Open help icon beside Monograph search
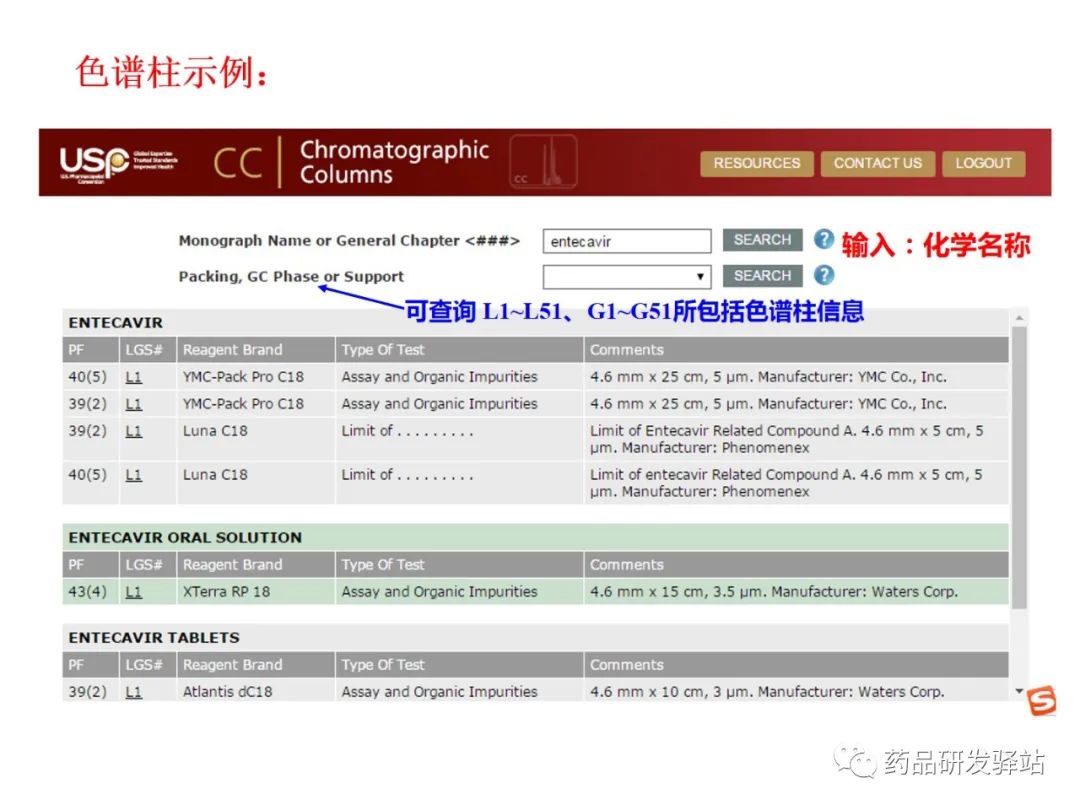Viewport: 1080px width, 810px height. (x=824, y=240)
